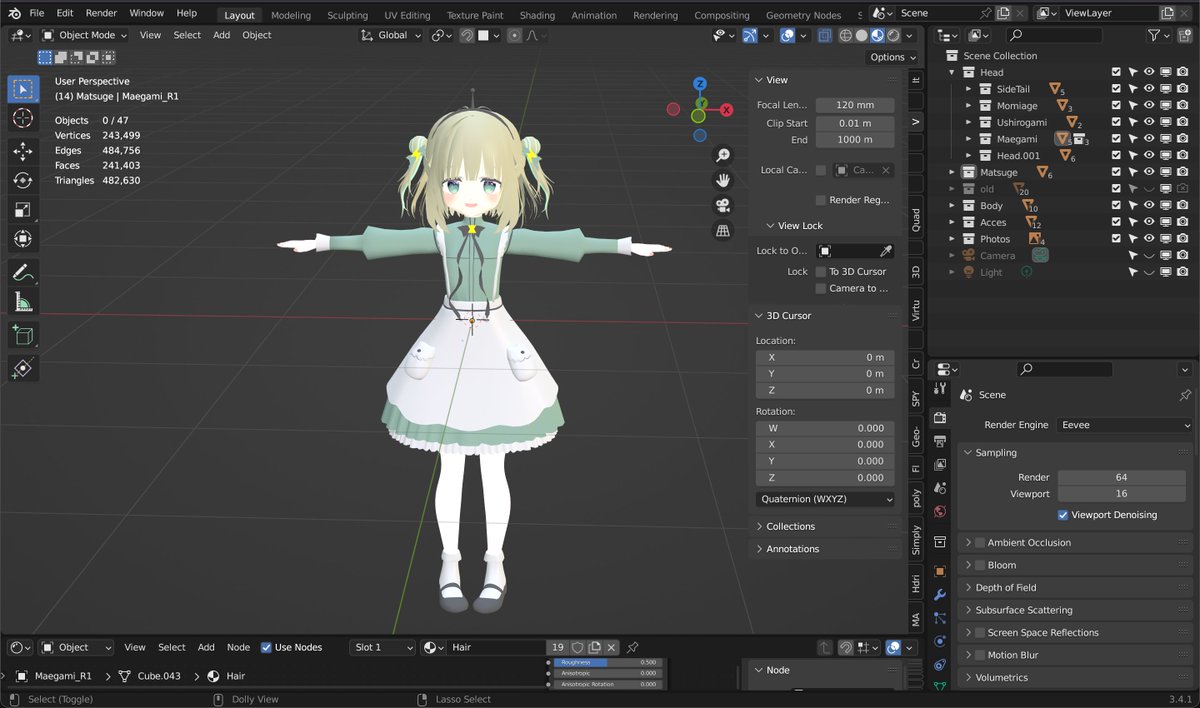Expand the Annotations panel
The width and height of the screenshot is (1200, 708).
[792, 549]
